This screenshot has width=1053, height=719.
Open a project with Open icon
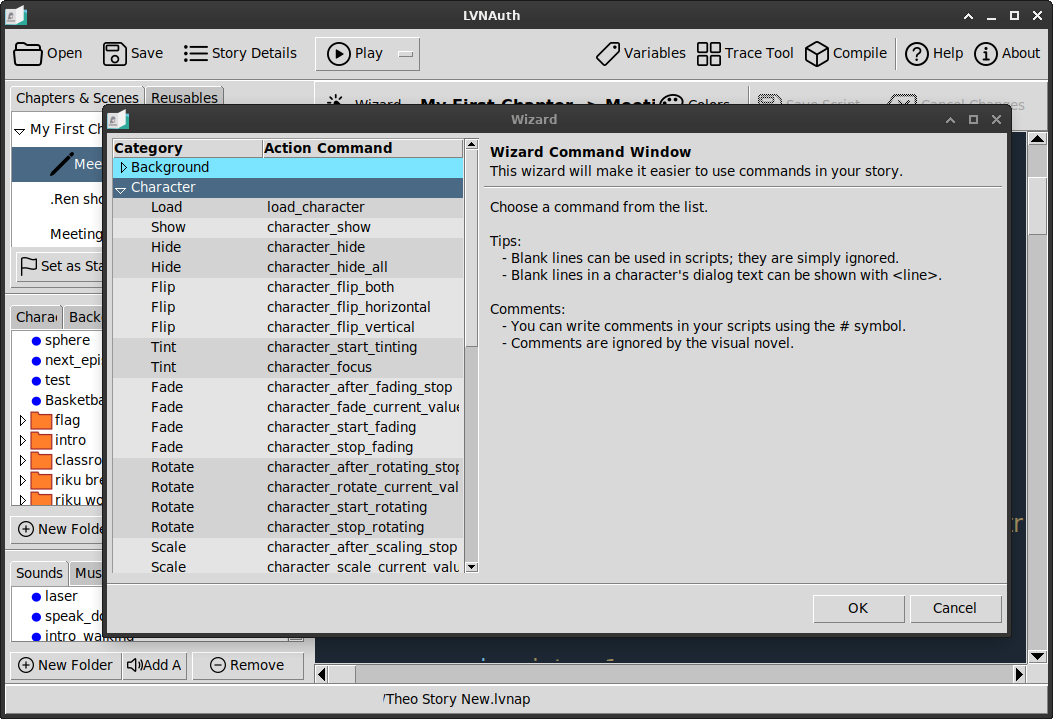[x=48, y=54]
